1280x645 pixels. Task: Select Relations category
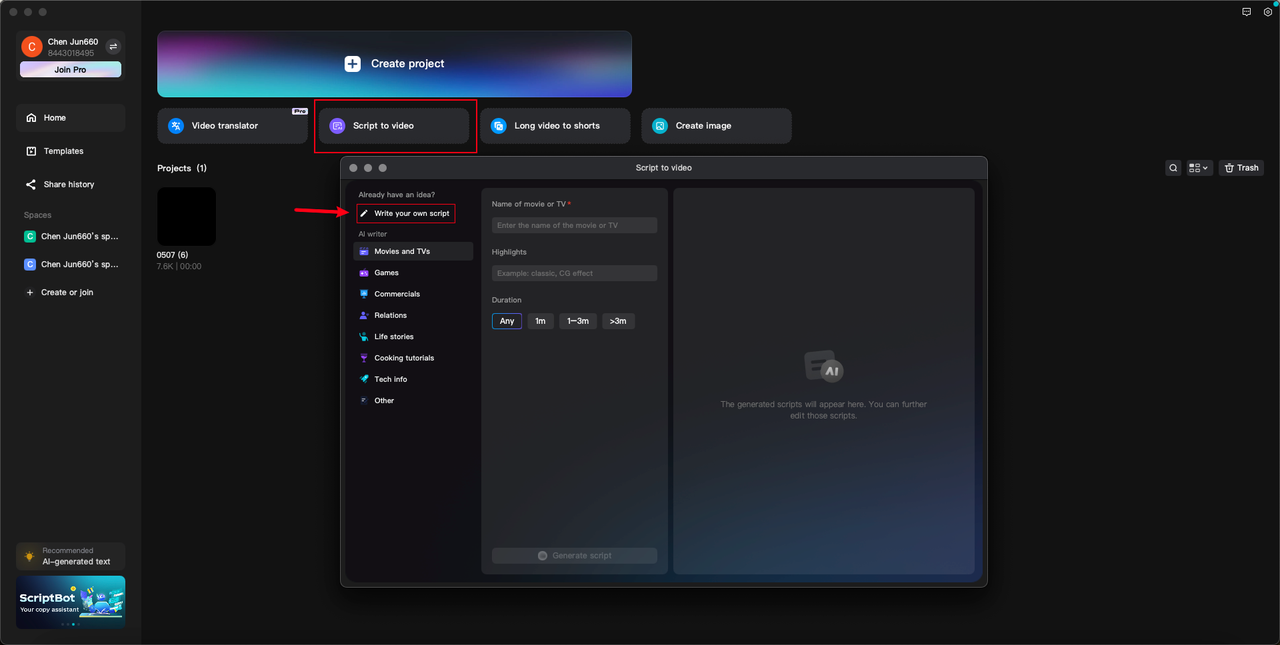[x=413, y=315]
